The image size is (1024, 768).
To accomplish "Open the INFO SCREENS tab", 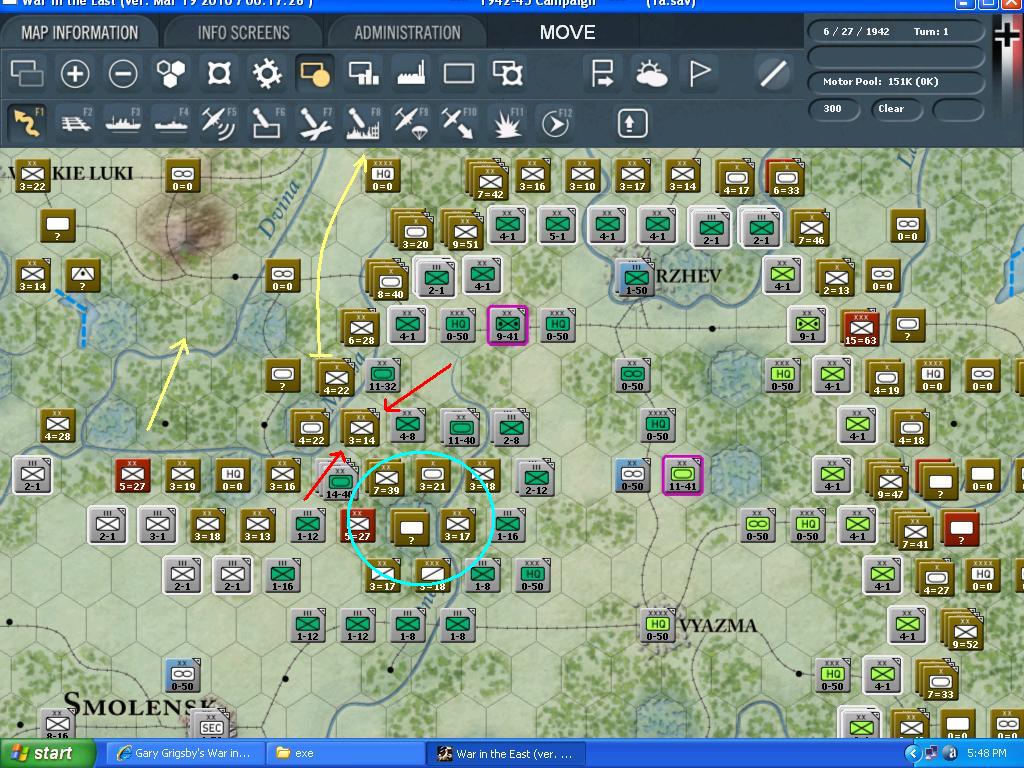I will coord(244,33).
